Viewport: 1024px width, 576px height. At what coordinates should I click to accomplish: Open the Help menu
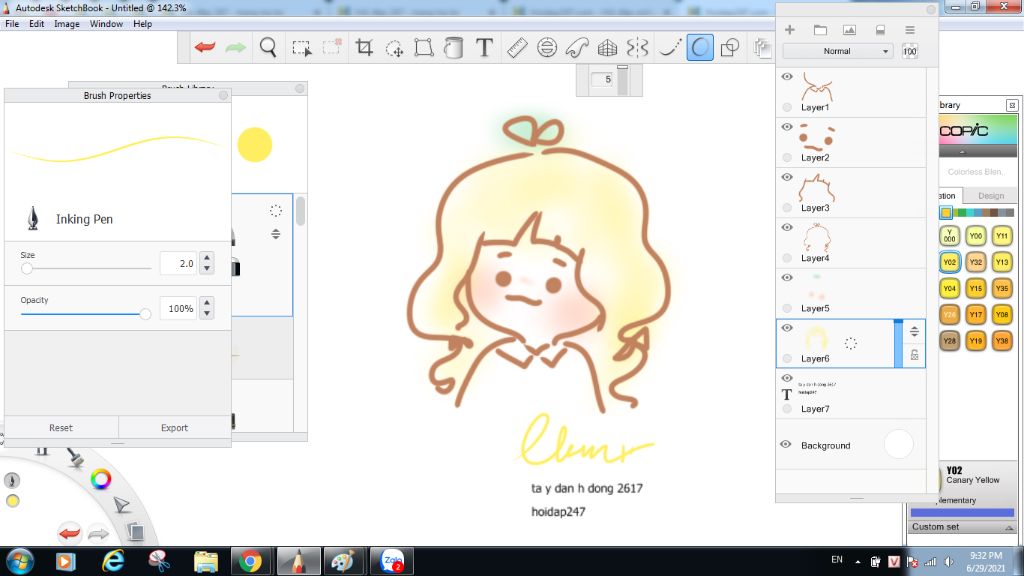142,24
